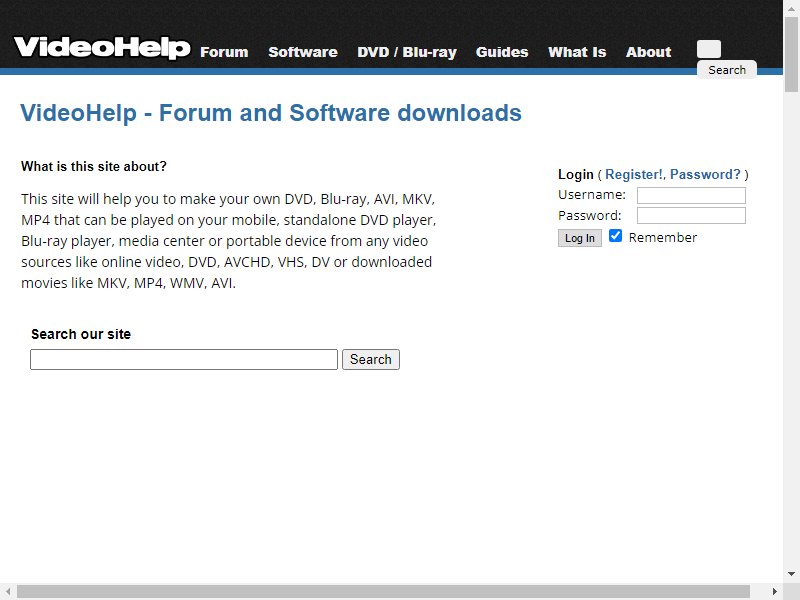Focus the Search our site text box
Viewport: 800px width, 600px height.
pos(184,360)
